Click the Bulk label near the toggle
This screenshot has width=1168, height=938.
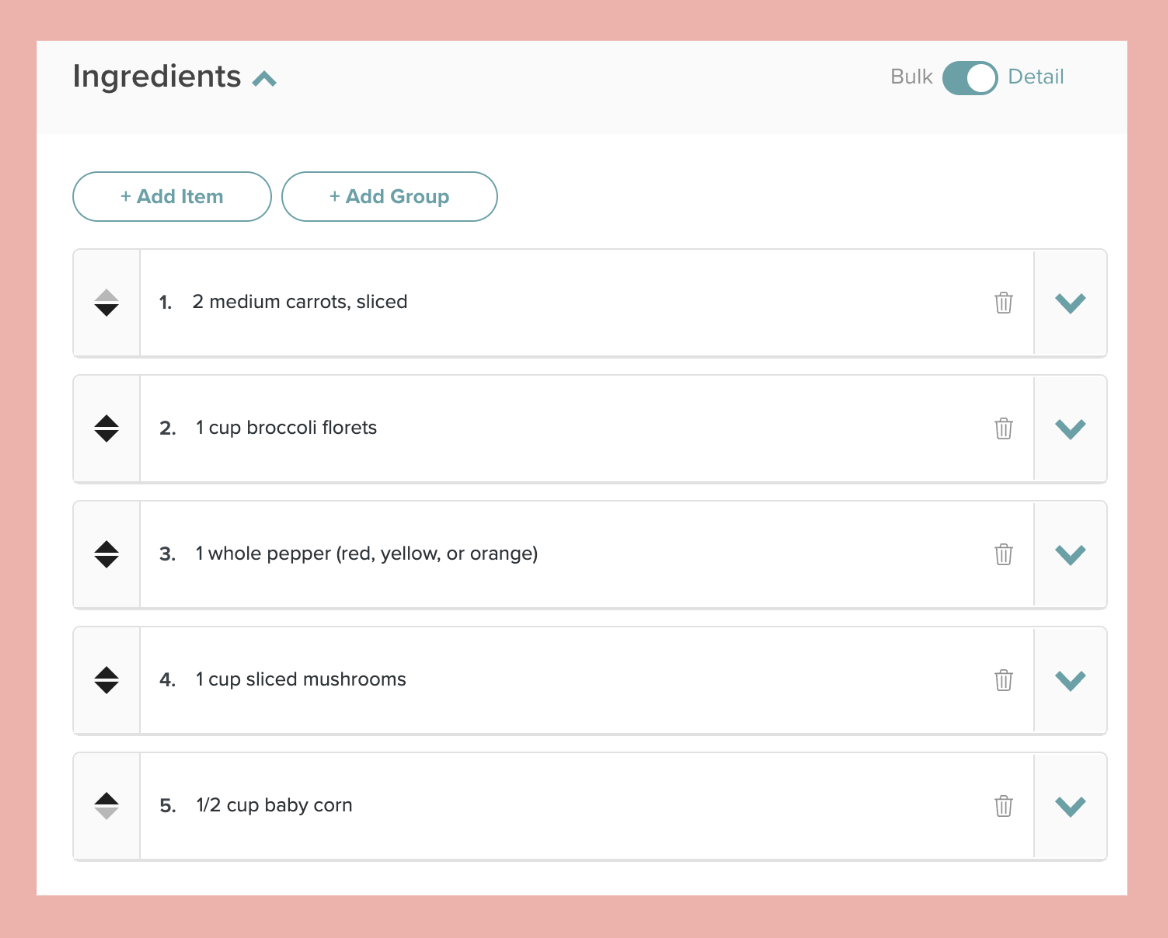tap(911, 77)
